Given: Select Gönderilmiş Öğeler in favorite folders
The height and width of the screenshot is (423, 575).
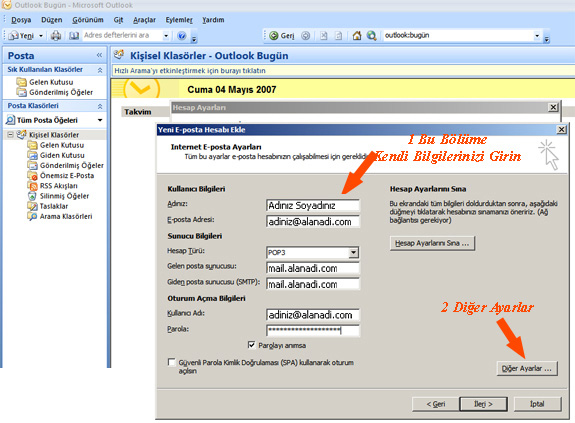Looking at the screenshot, I should [61, 92].
